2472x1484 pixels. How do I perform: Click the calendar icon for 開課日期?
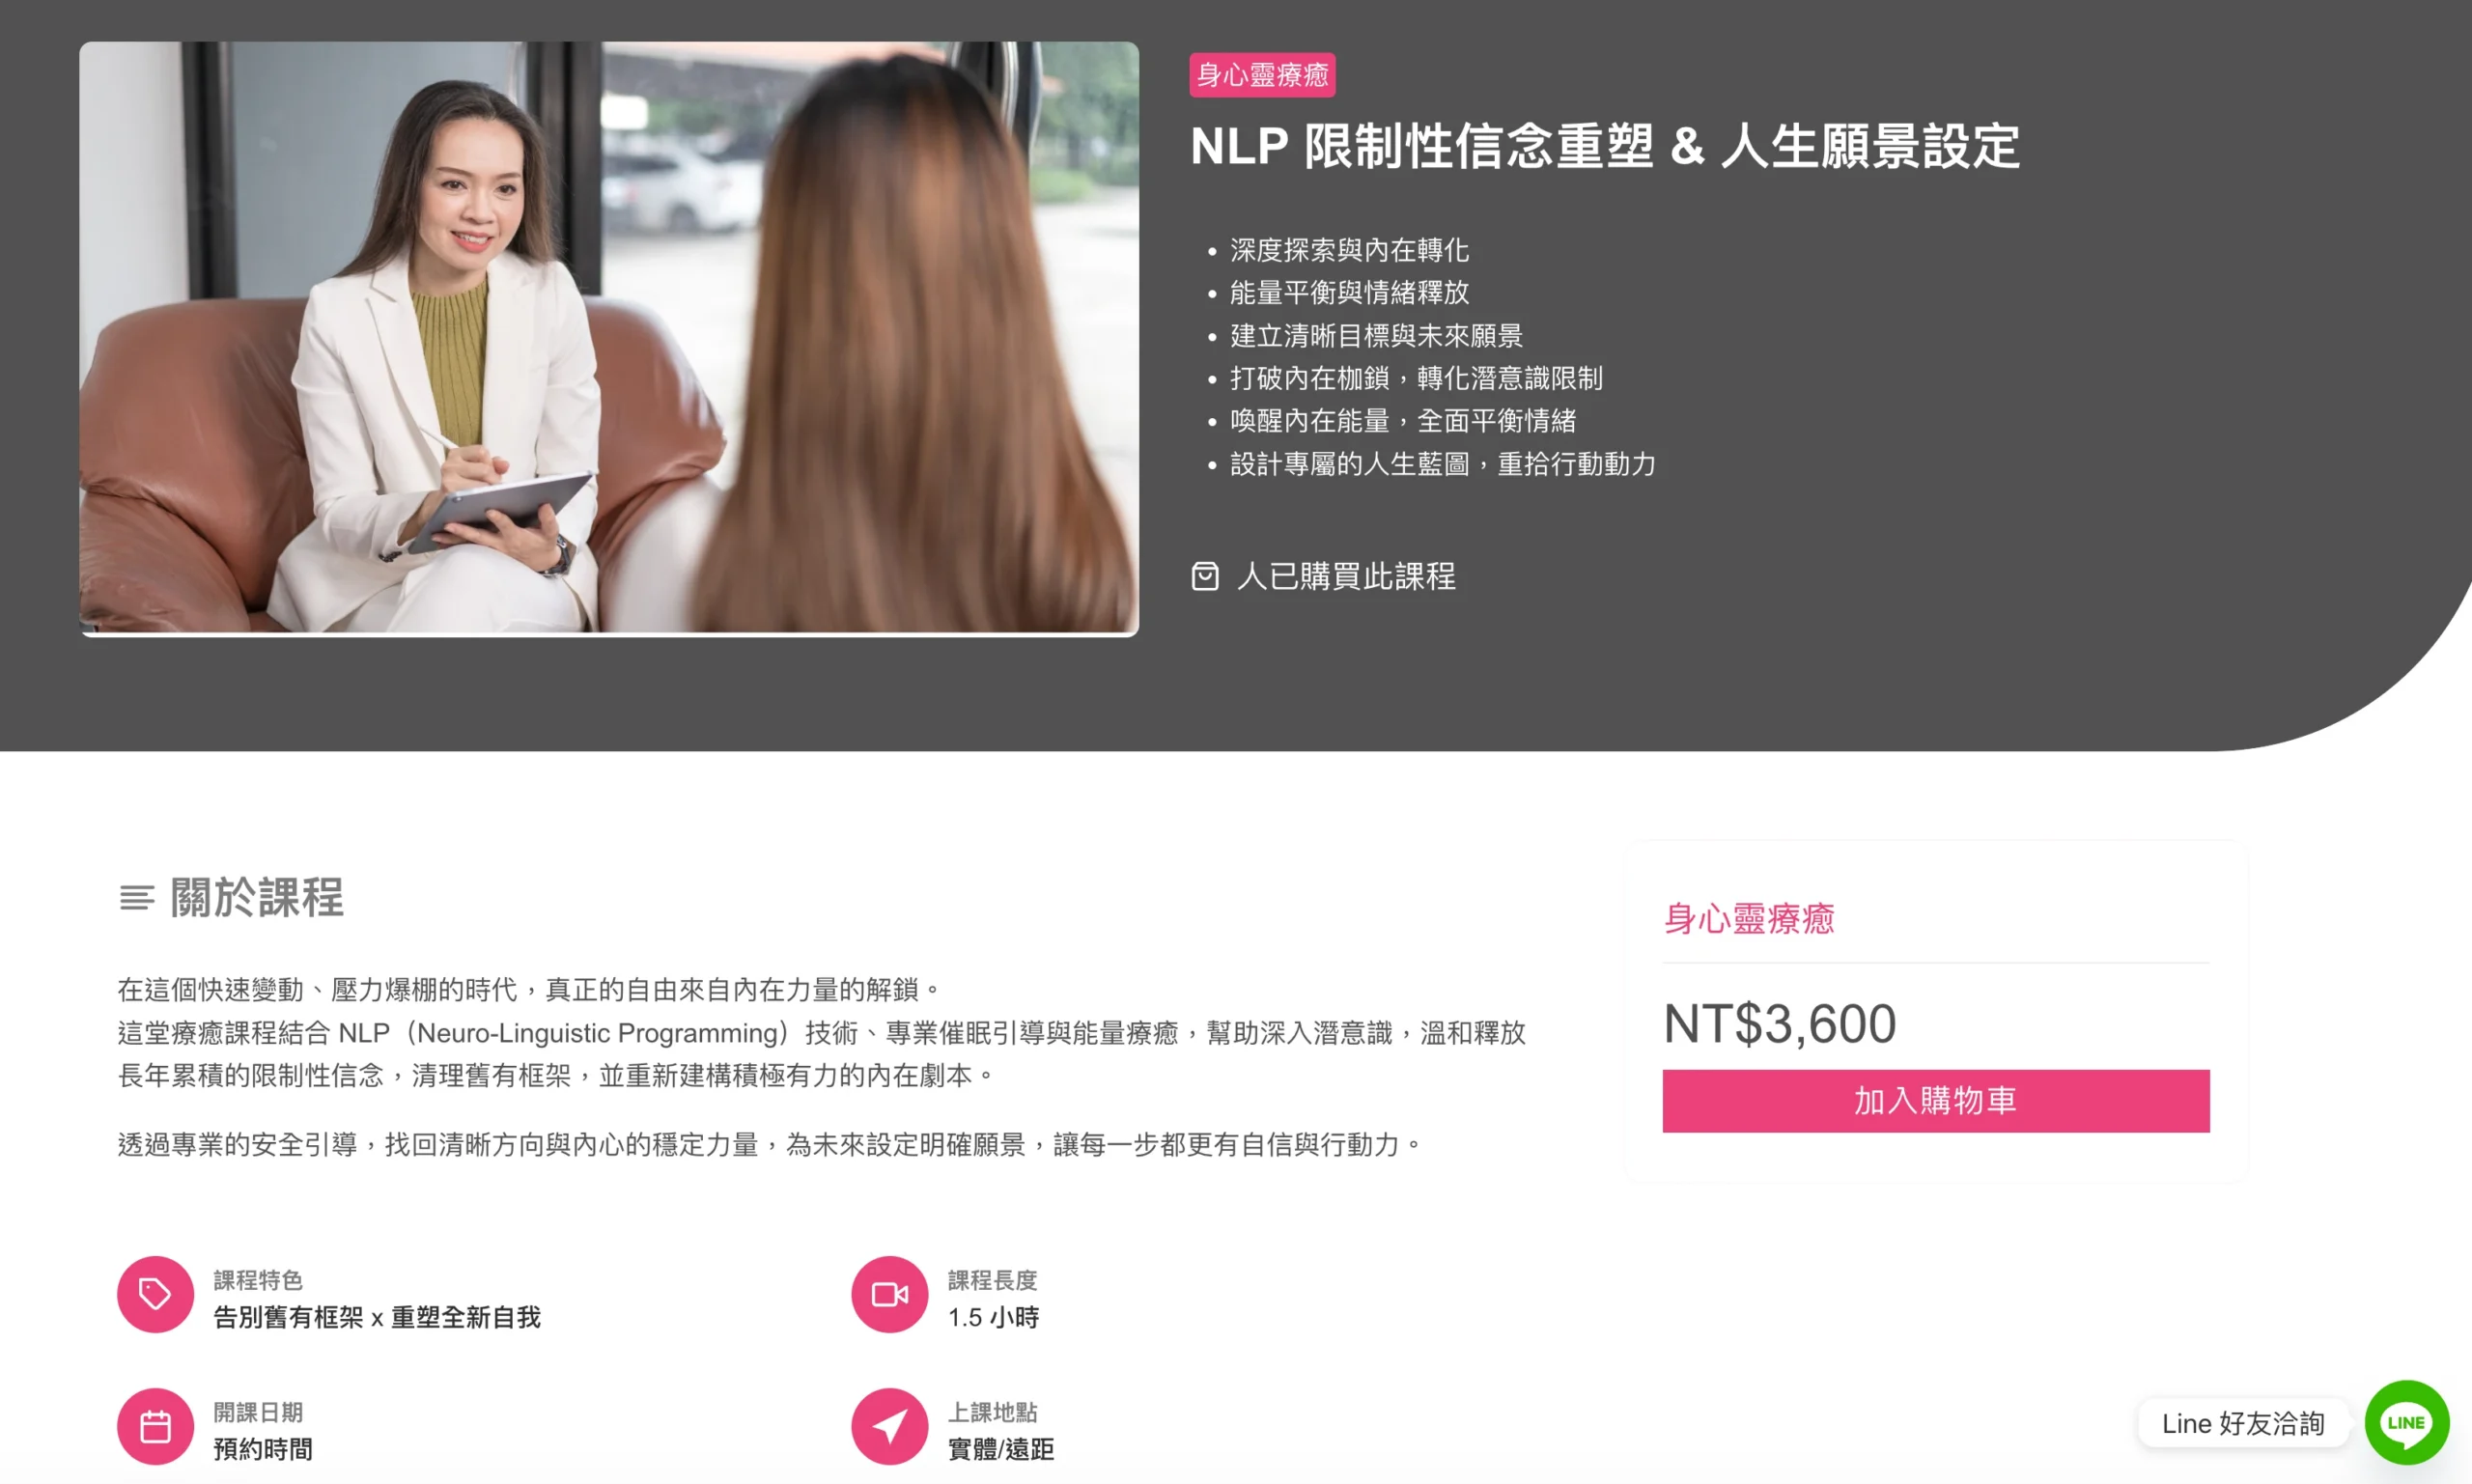155,1426
